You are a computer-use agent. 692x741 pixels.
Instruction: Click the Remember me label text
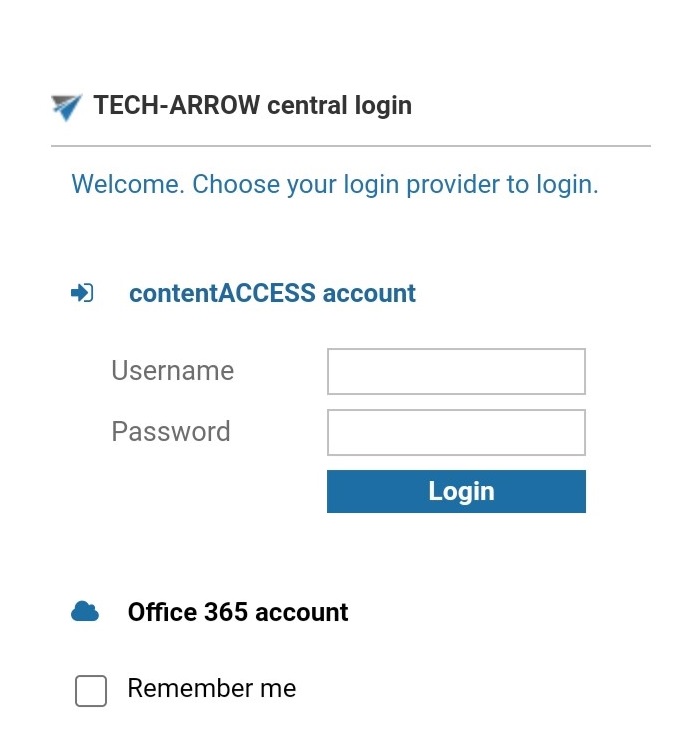212,689
